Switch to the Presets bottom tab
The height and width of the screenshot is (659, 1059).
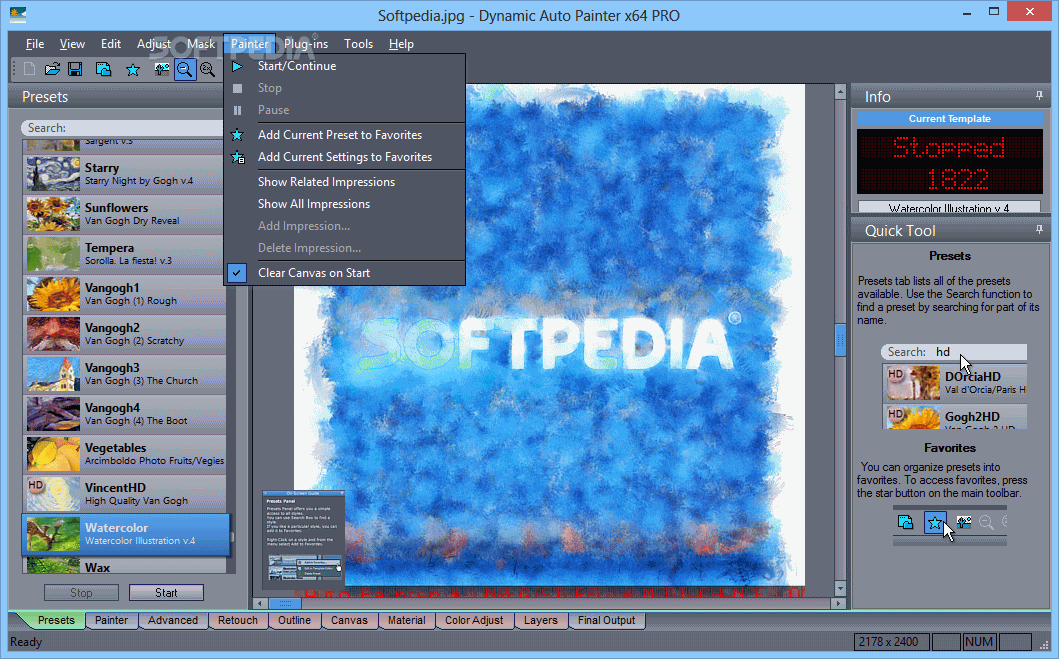click(x=56, y=620)
